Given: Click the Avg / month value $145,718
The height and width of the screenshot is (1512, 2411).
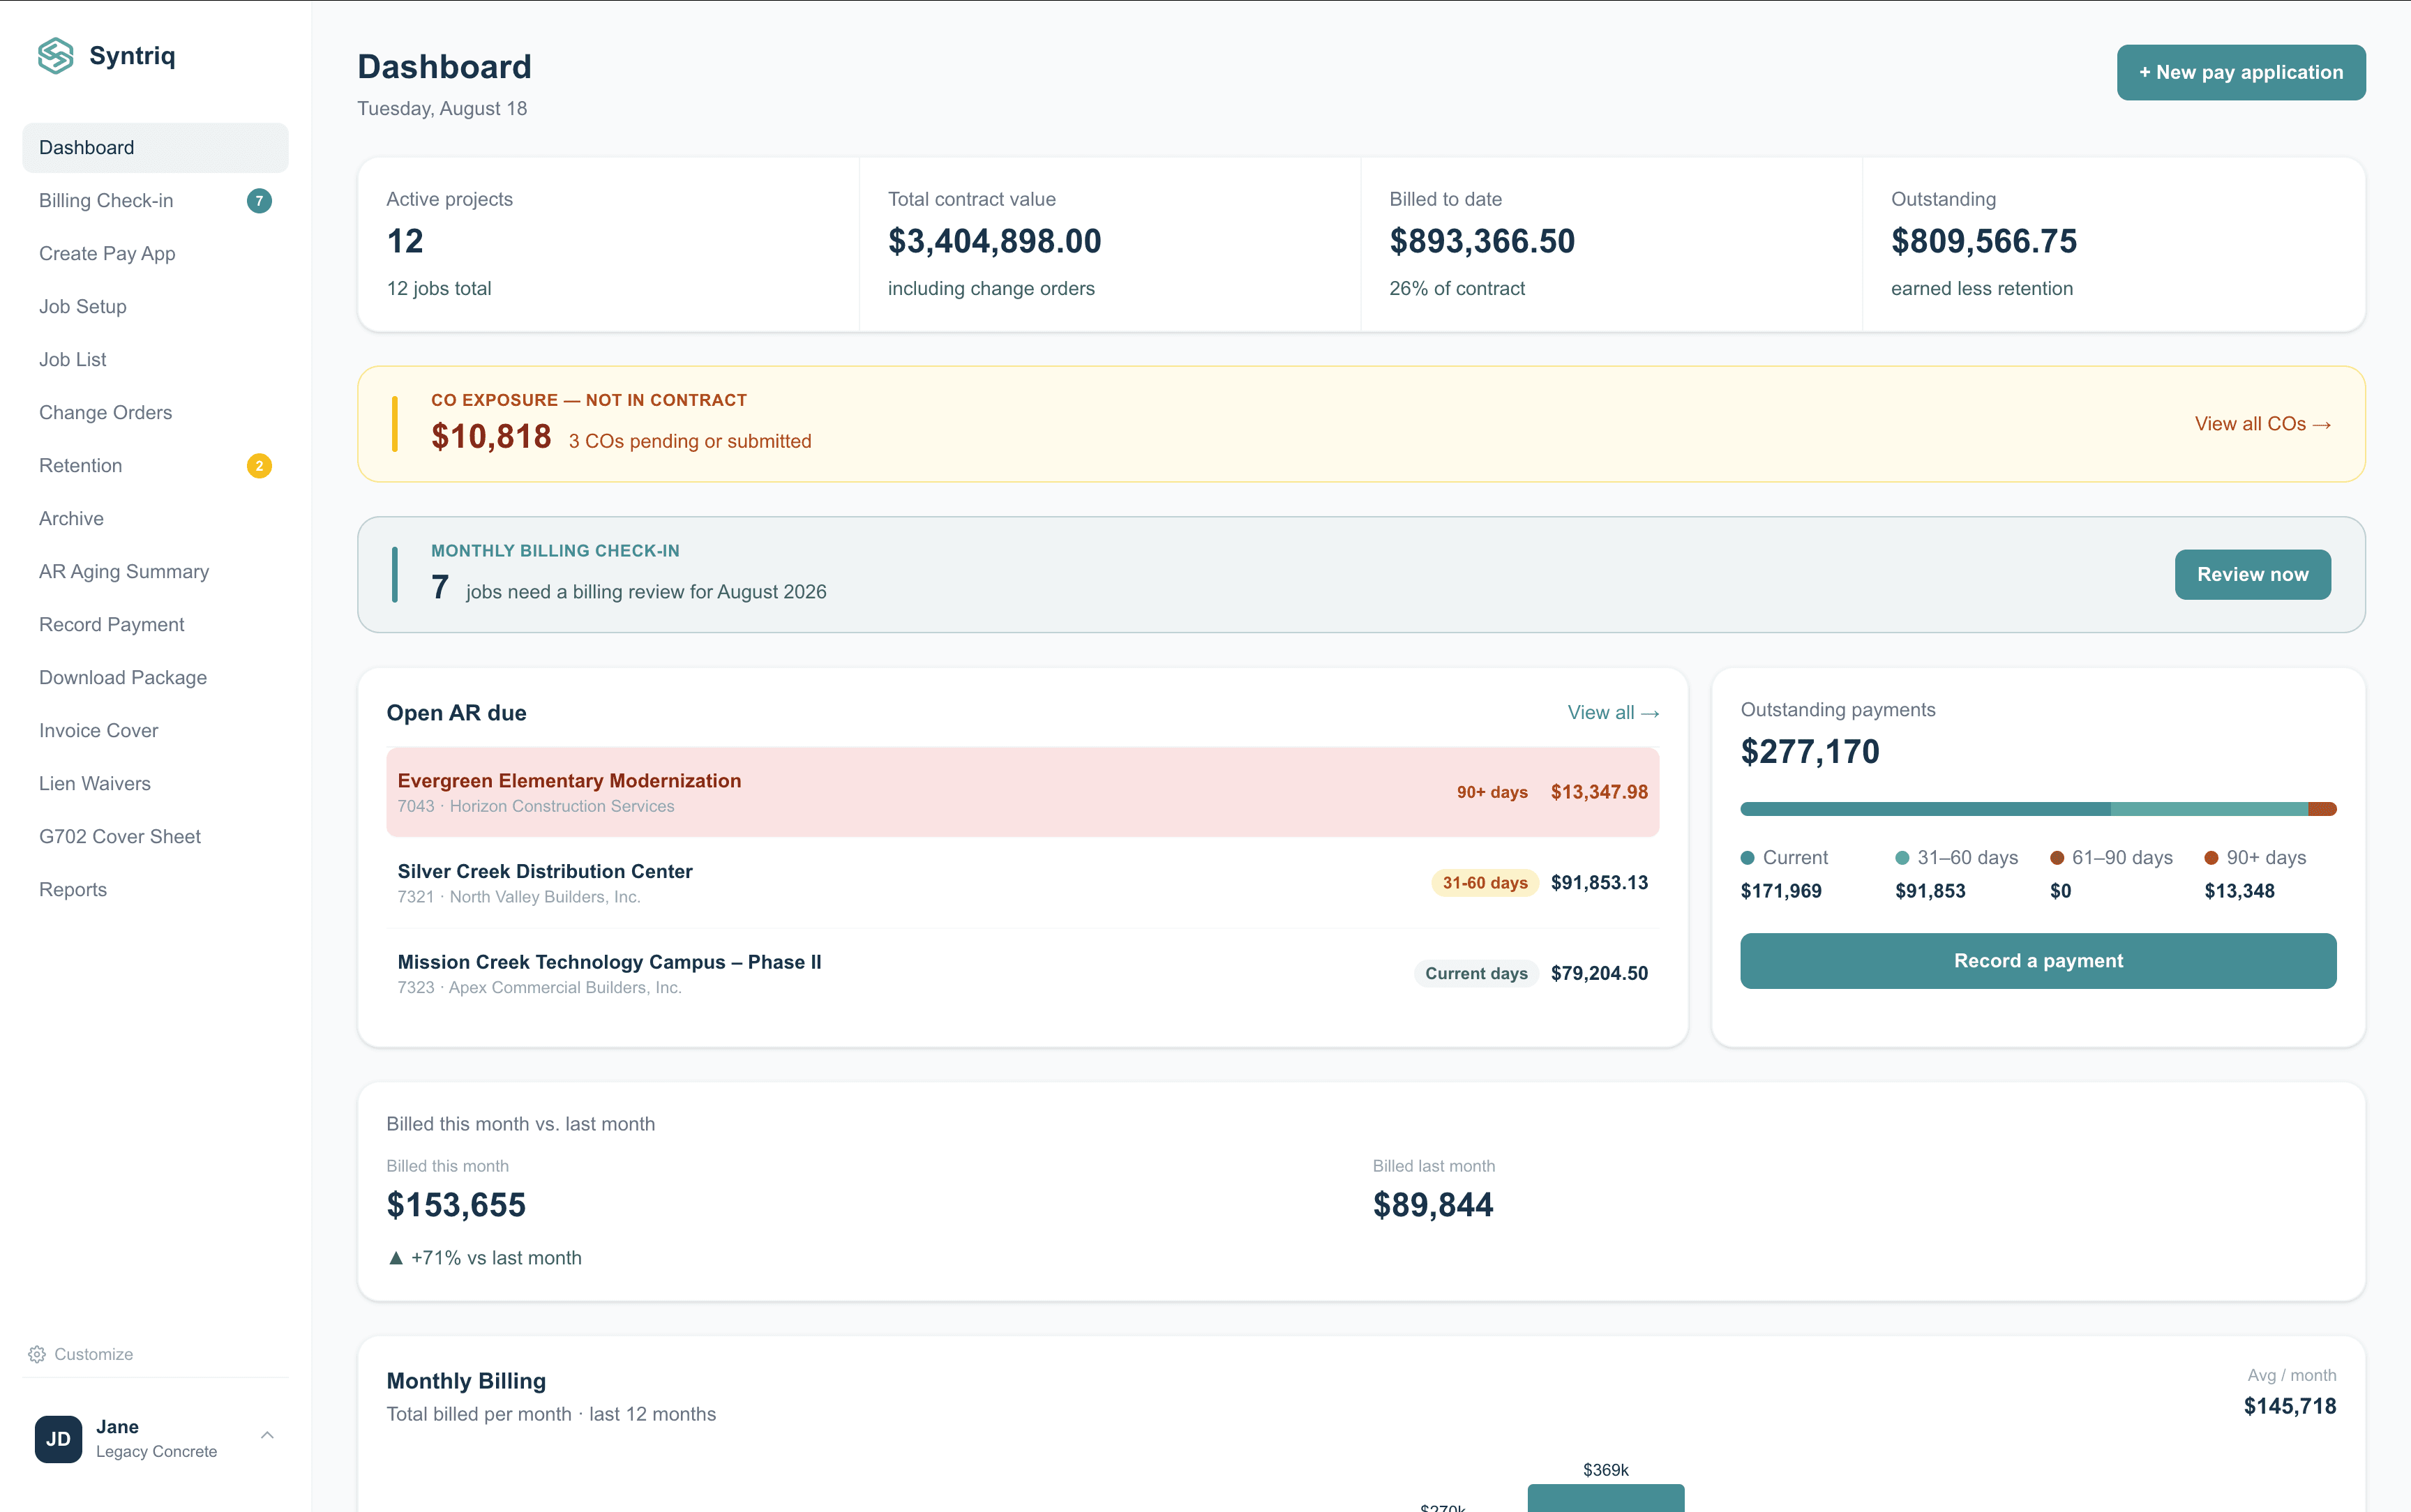Looking at the screenshot, I should tap(2290, 1407).
